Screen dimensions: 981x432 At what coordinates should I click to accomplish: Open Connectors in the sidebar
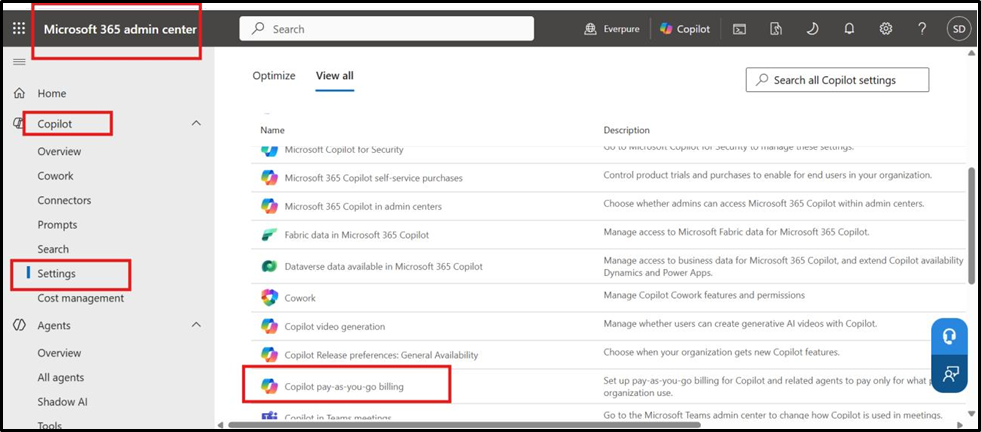pos(64,200)
